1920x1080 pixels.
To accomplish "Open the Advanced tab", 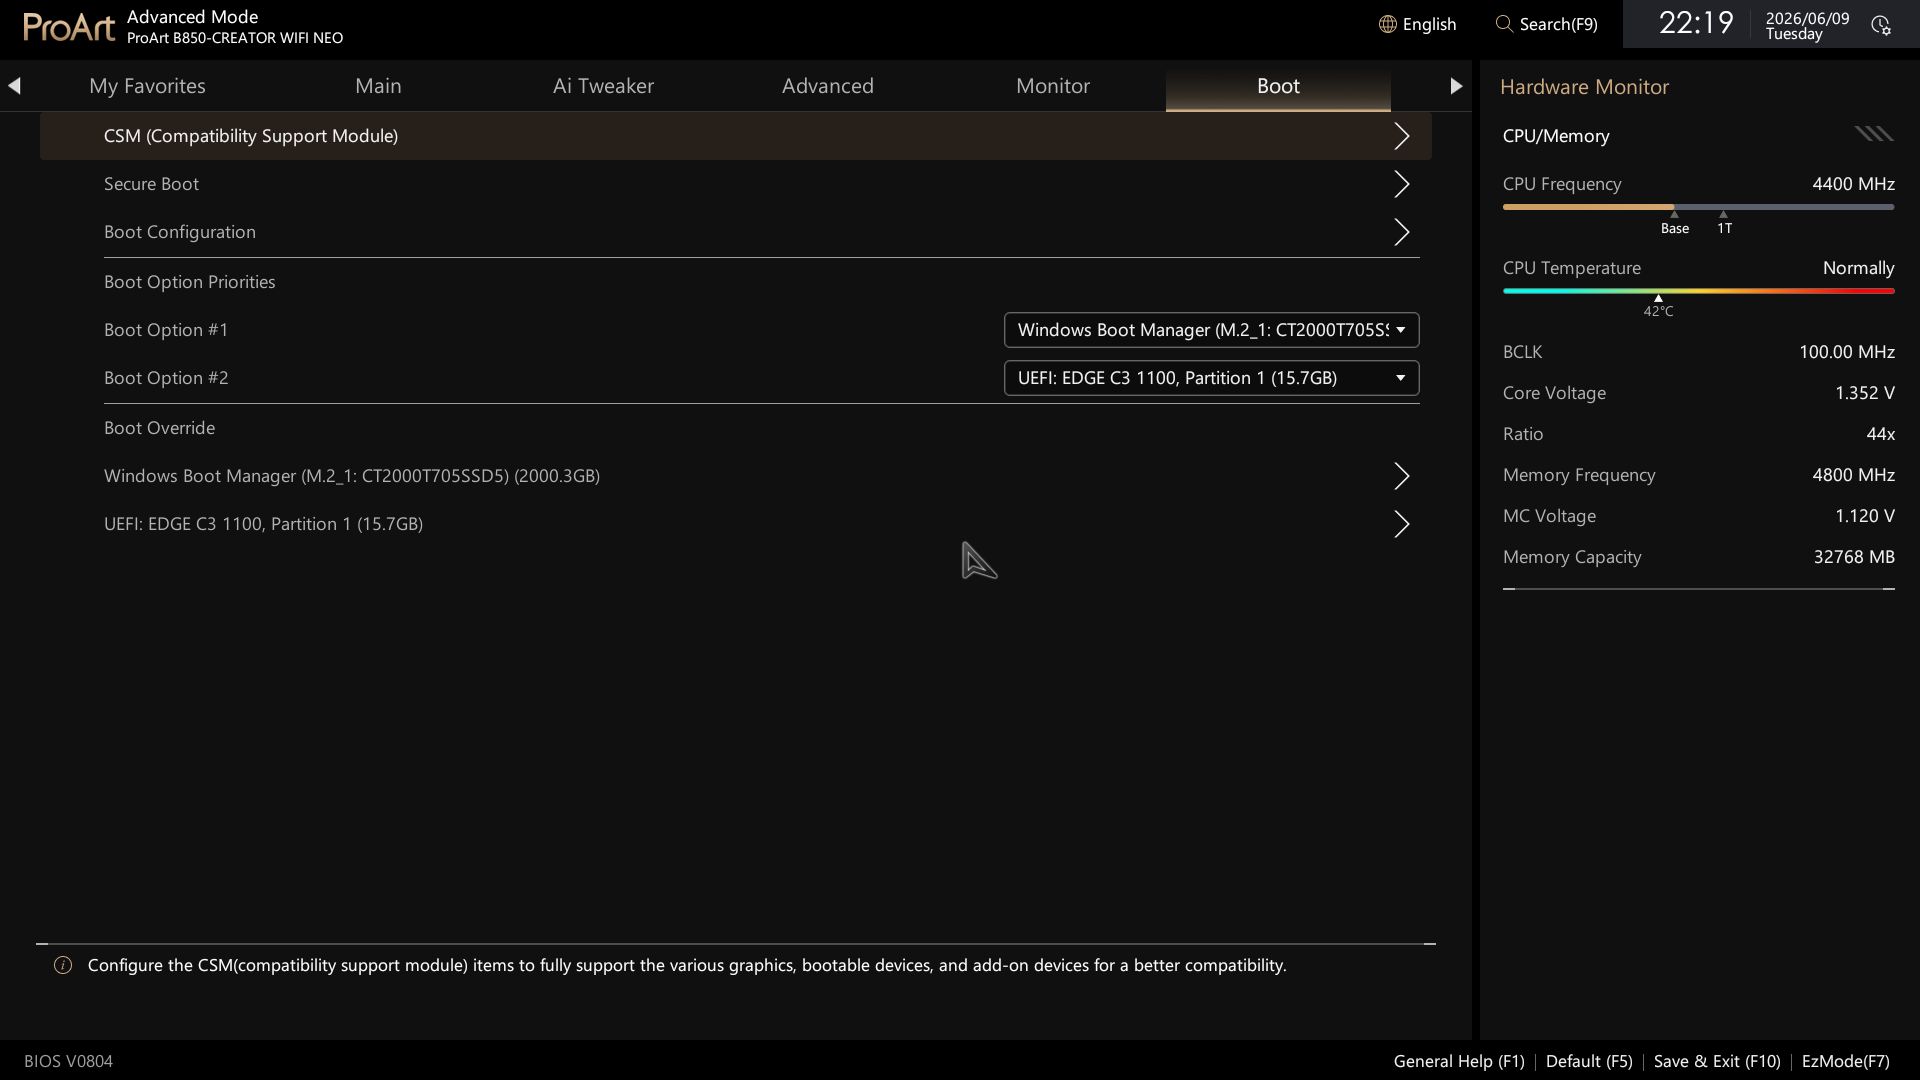I will [x=828, y=86].
